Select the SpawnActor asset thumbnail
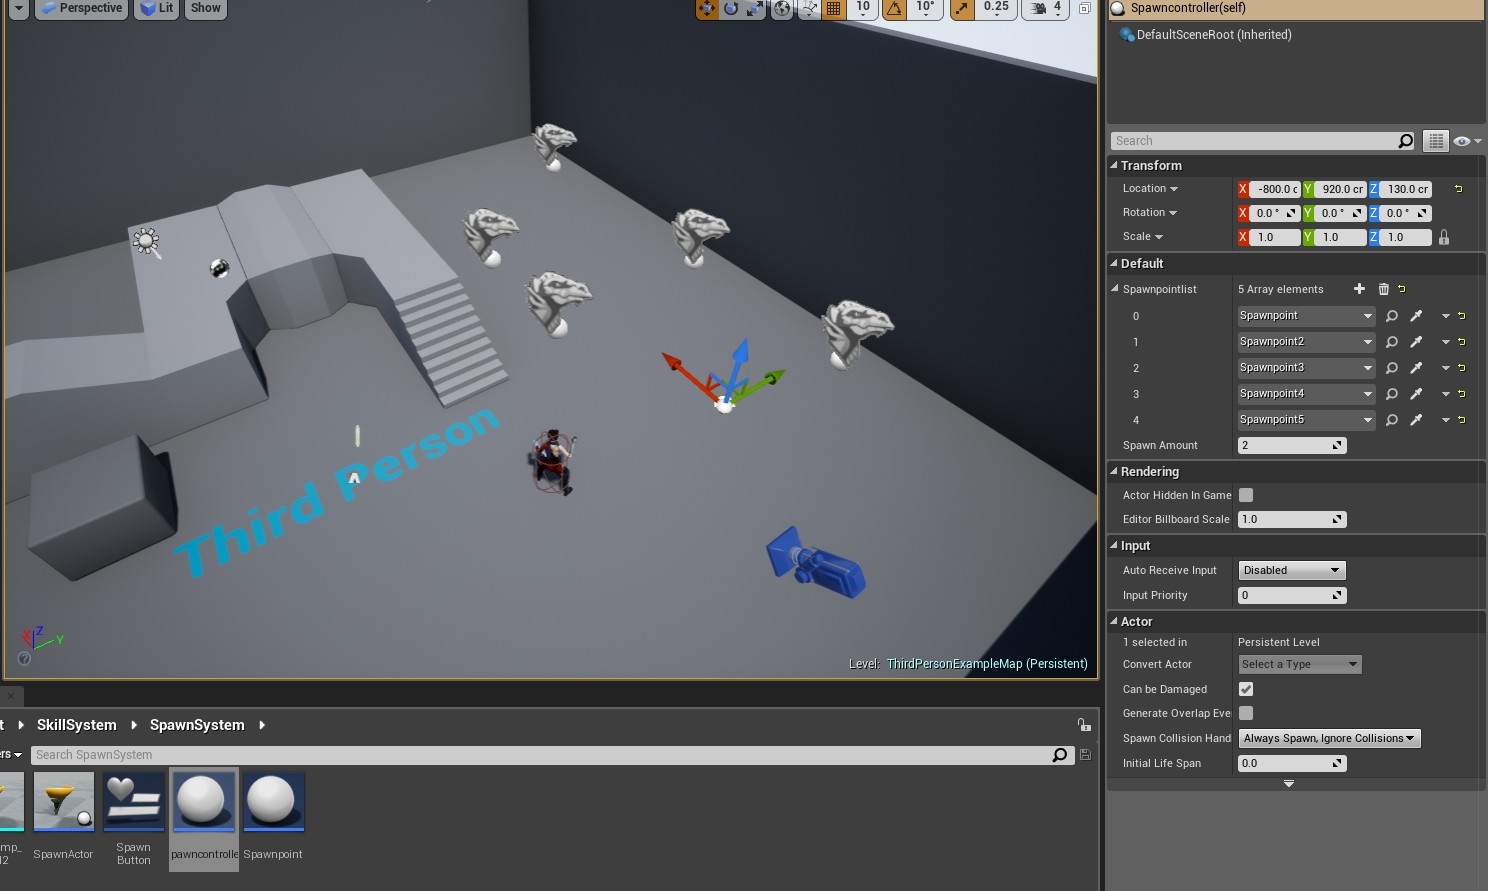1488x891 pixels. (64, 802)
